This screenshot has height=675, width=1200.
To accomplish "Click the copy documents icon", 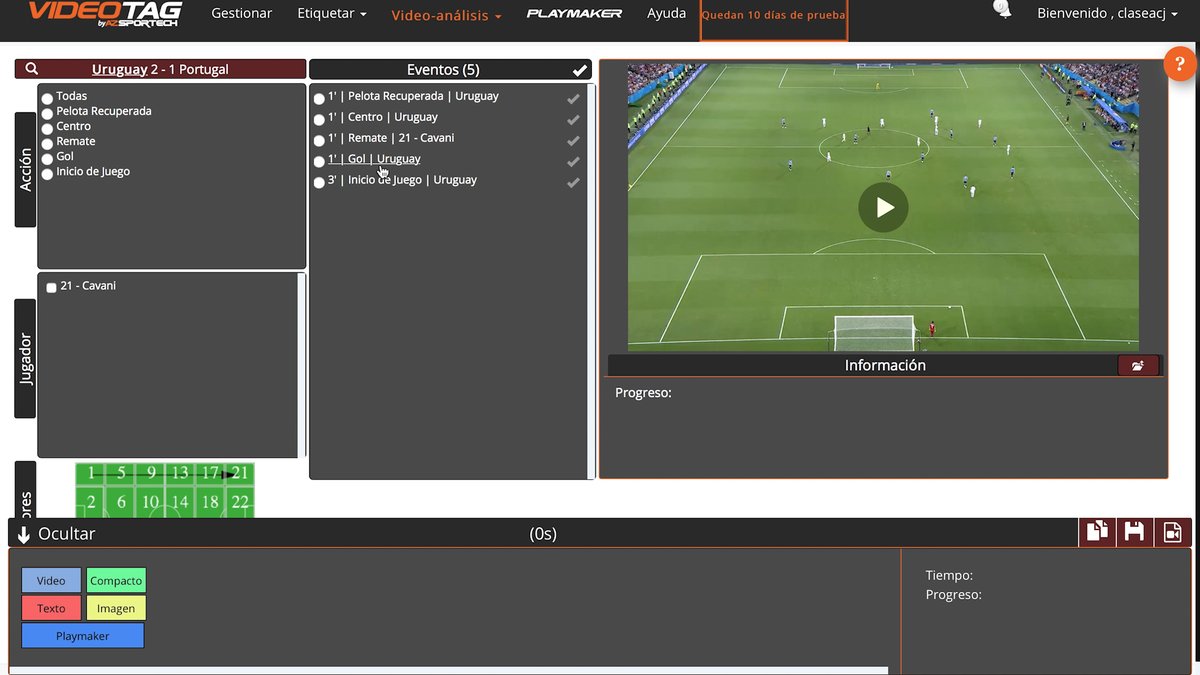I will coord(1097,532).
